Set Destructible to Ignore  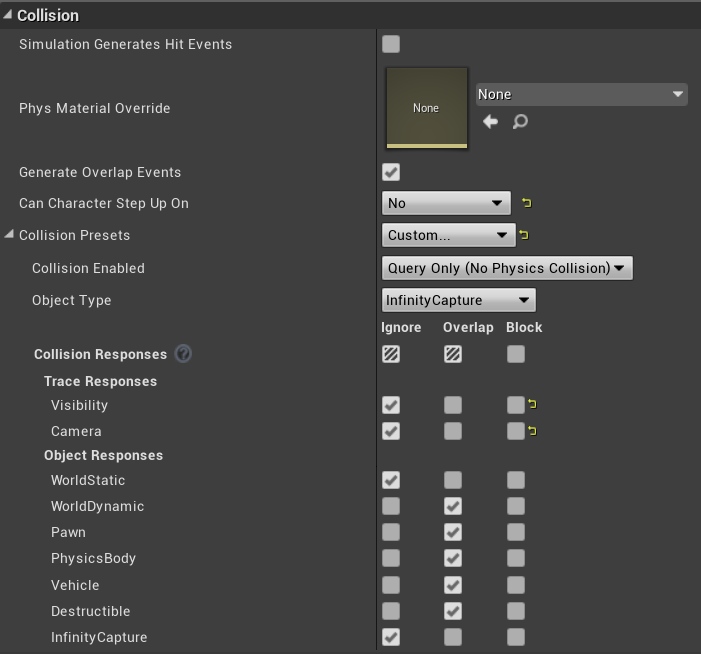pyautogui.click(x=391, y=611)
